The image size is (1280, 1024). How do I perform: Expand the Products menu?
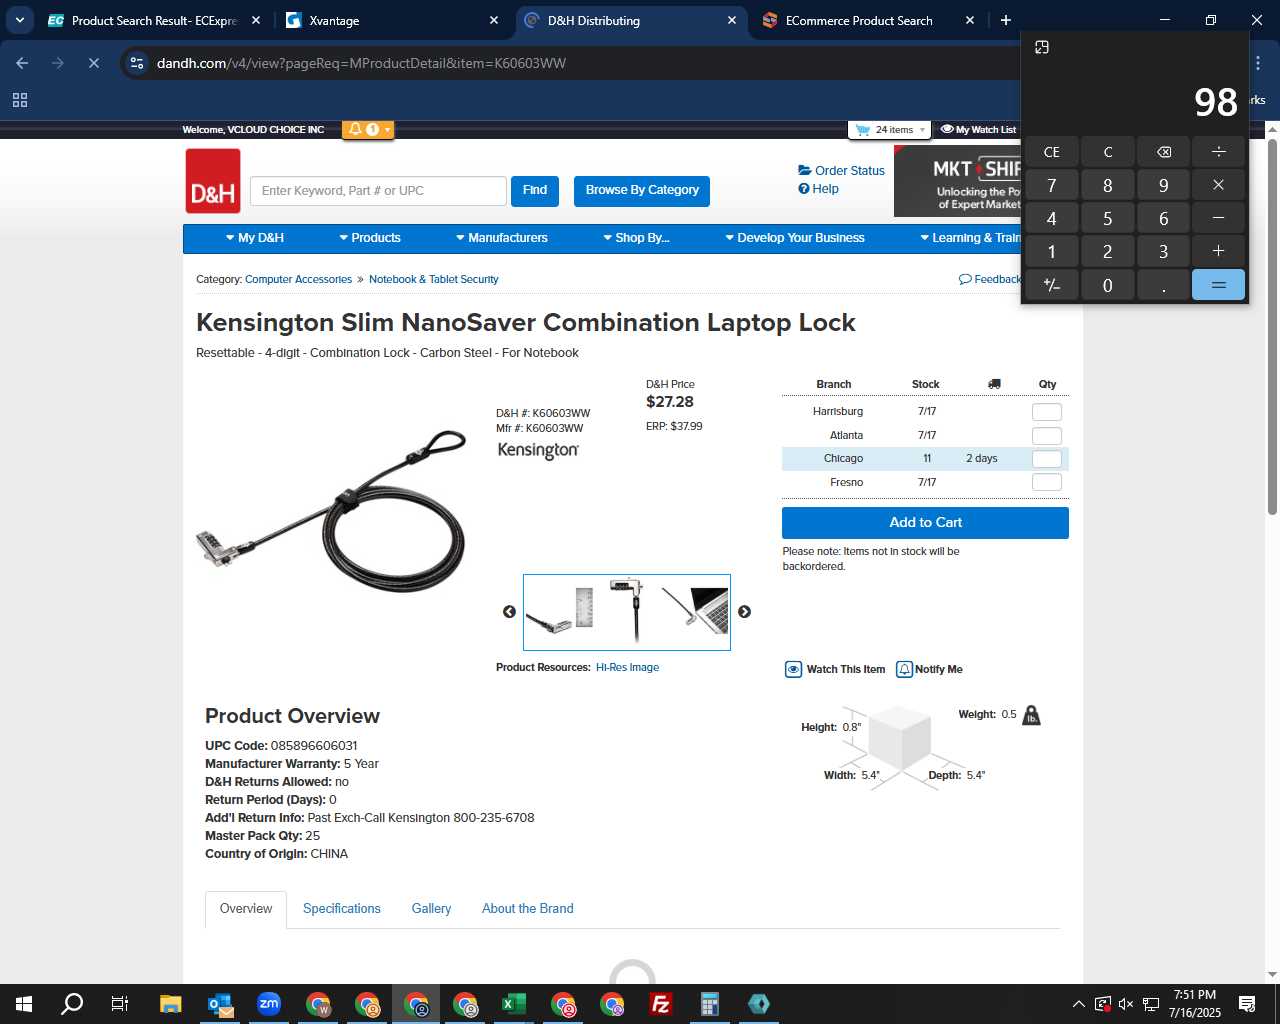(x=370, y=238)
